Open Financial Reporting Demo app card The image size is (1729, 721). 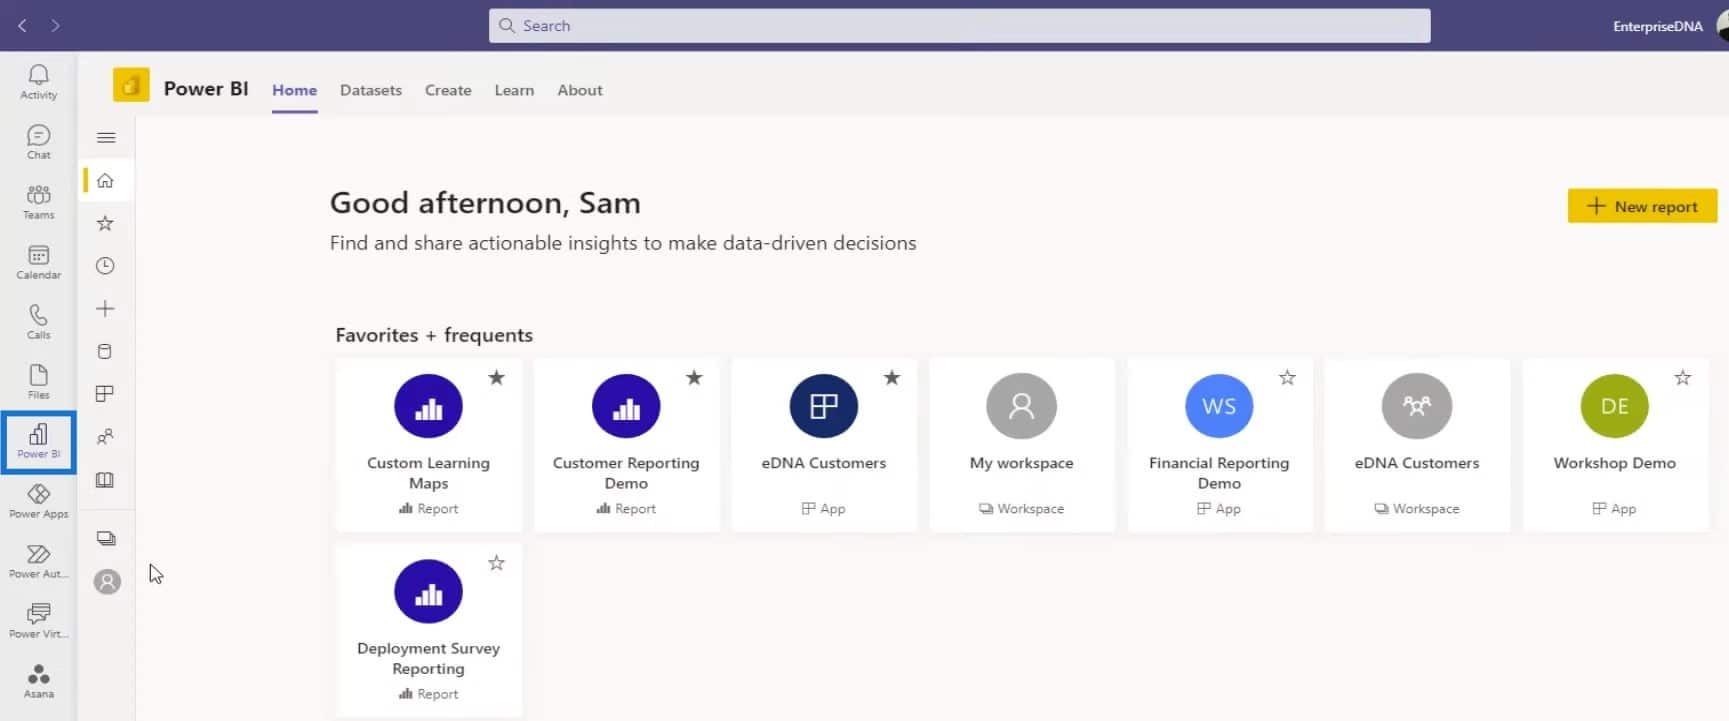pos(1220,444)
